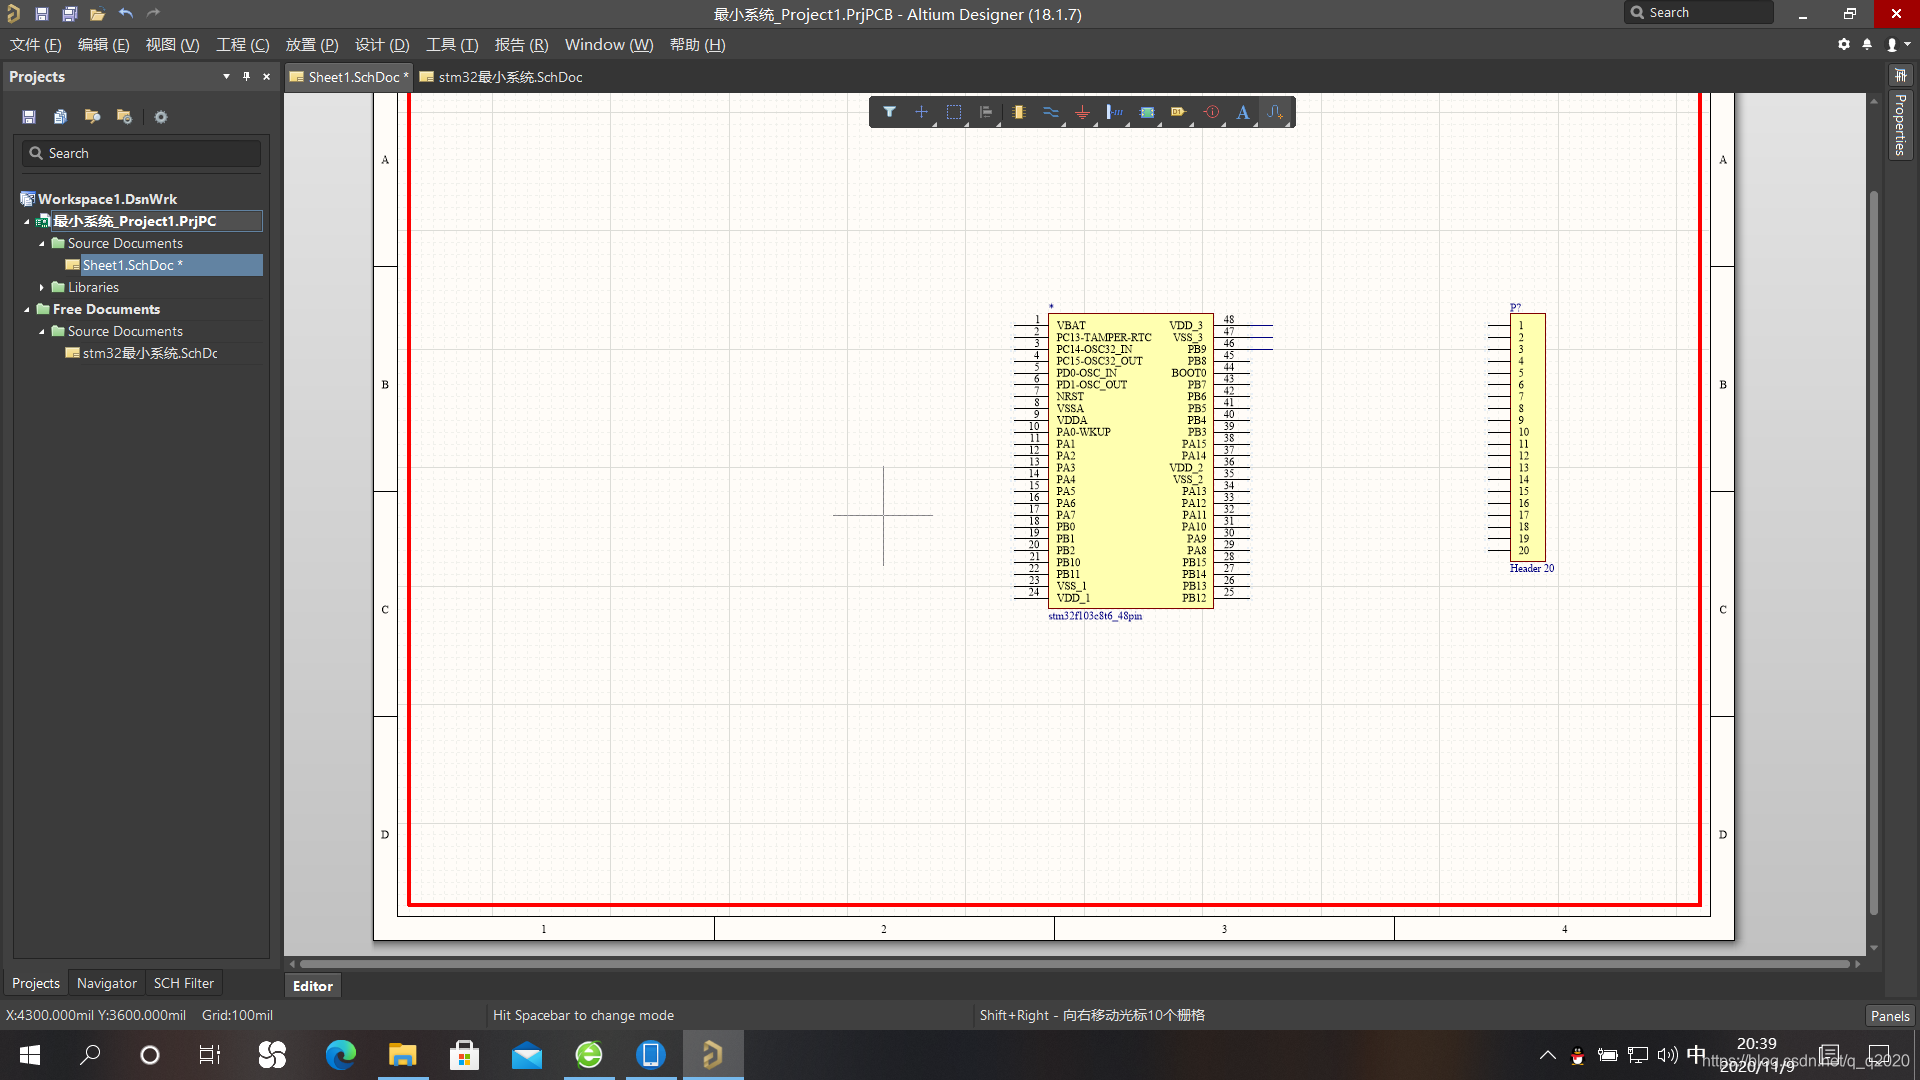Open project options folder-gear icon
1920x1080 pixels.
(124, 117)
